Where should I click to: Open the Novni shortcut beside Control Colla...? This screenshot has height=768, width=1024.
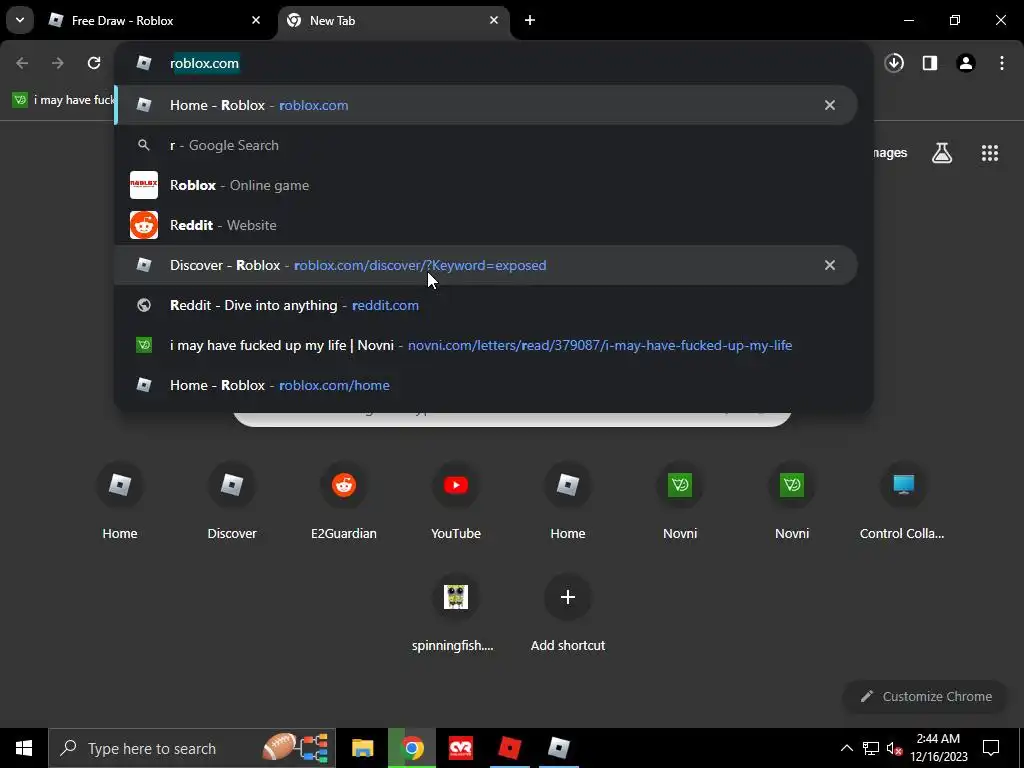tap(792, 502)
